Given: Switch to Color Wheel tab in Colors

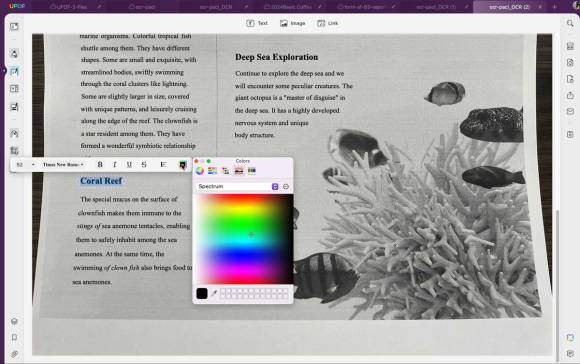Looking at the screenshot, I should [x=200, y=171].
